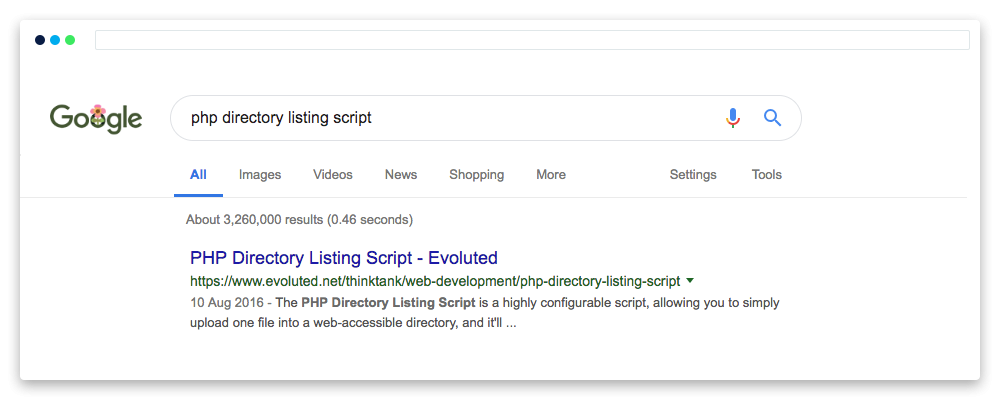Show Shopping results tab
1000x400 pixels.
[x=476, y=175]
